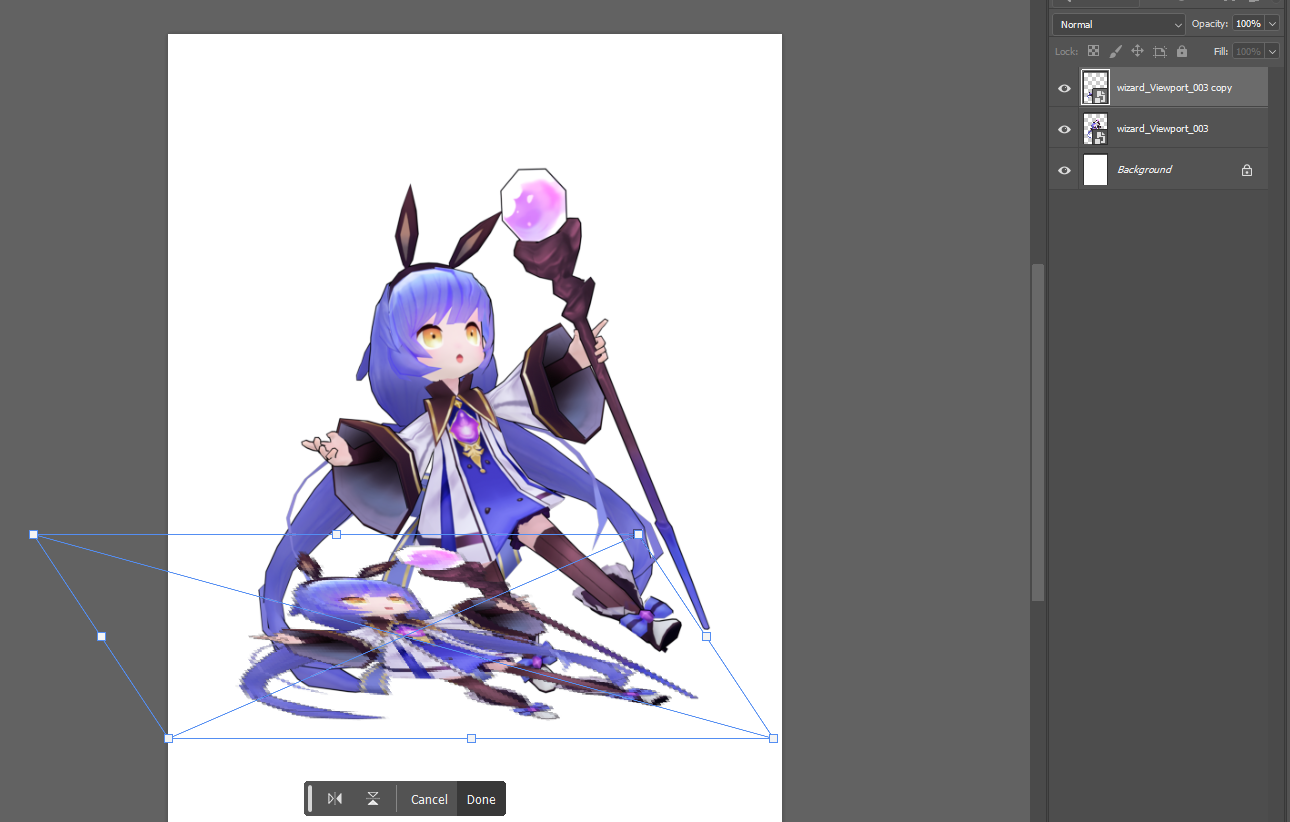Toggle lock image pixels brush icon
1290x822 pixels.
tap(1115, 51)
